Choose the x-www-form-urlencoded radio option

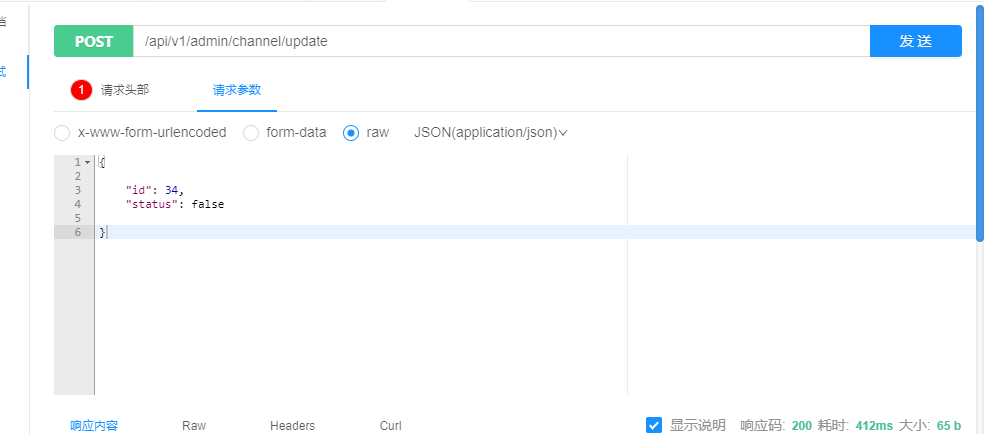point(62,132)
